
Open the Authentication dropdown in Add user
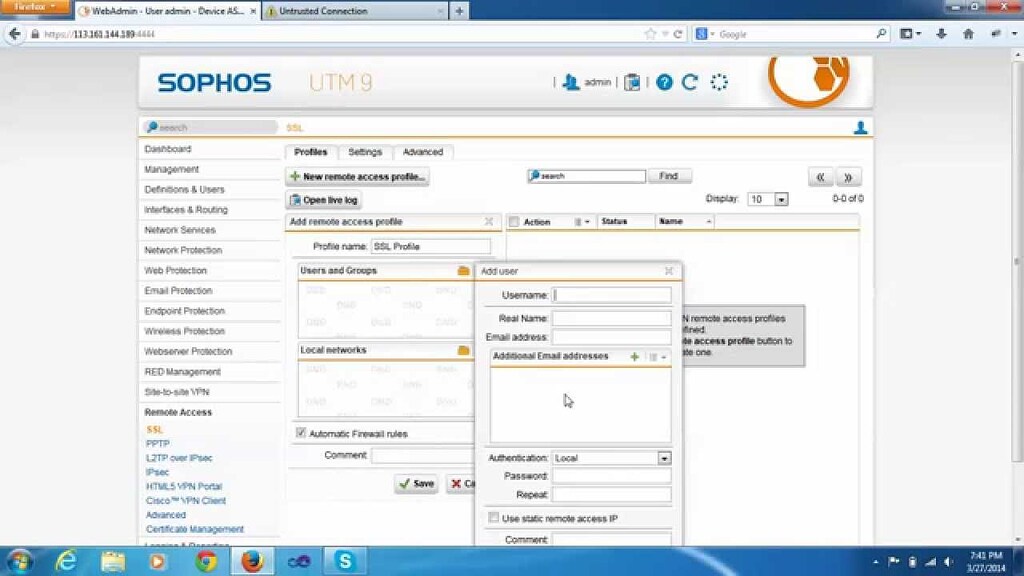point(663,457)
